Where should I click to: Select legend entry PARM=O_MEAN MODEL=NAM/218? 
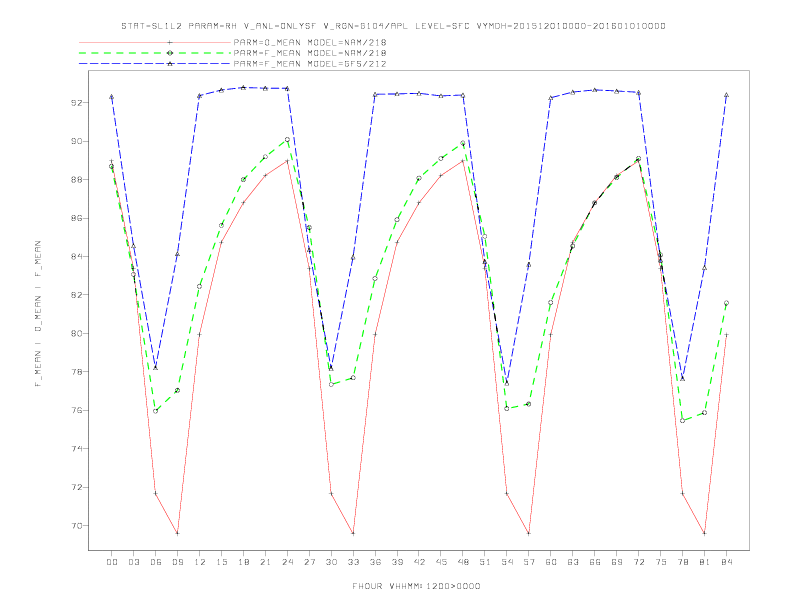point(310,42)
